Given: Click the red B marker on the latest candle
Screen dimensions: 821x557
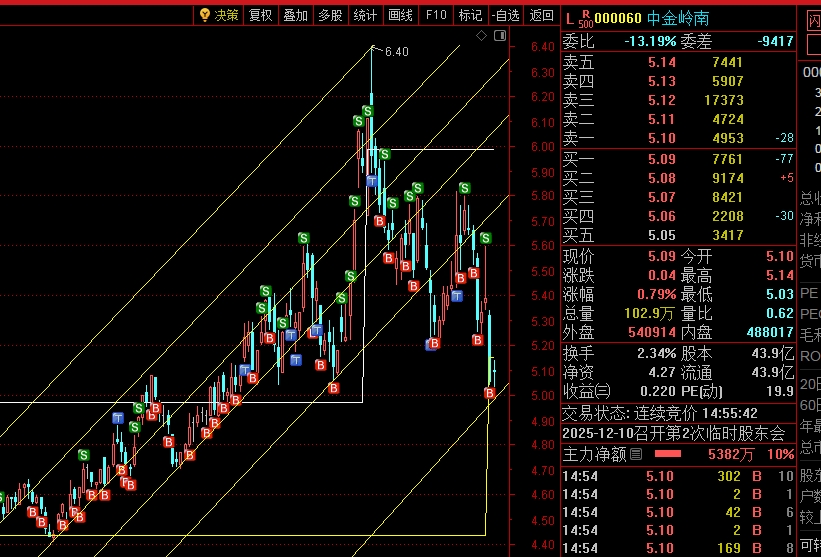Looking at the screenshot, I should click(x=490, y=393).
